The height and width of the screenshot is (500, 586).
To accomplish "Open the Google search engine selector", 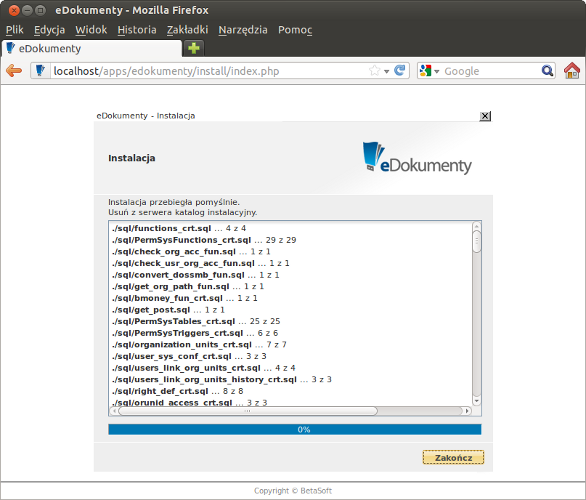I will (x=429, y=71).
